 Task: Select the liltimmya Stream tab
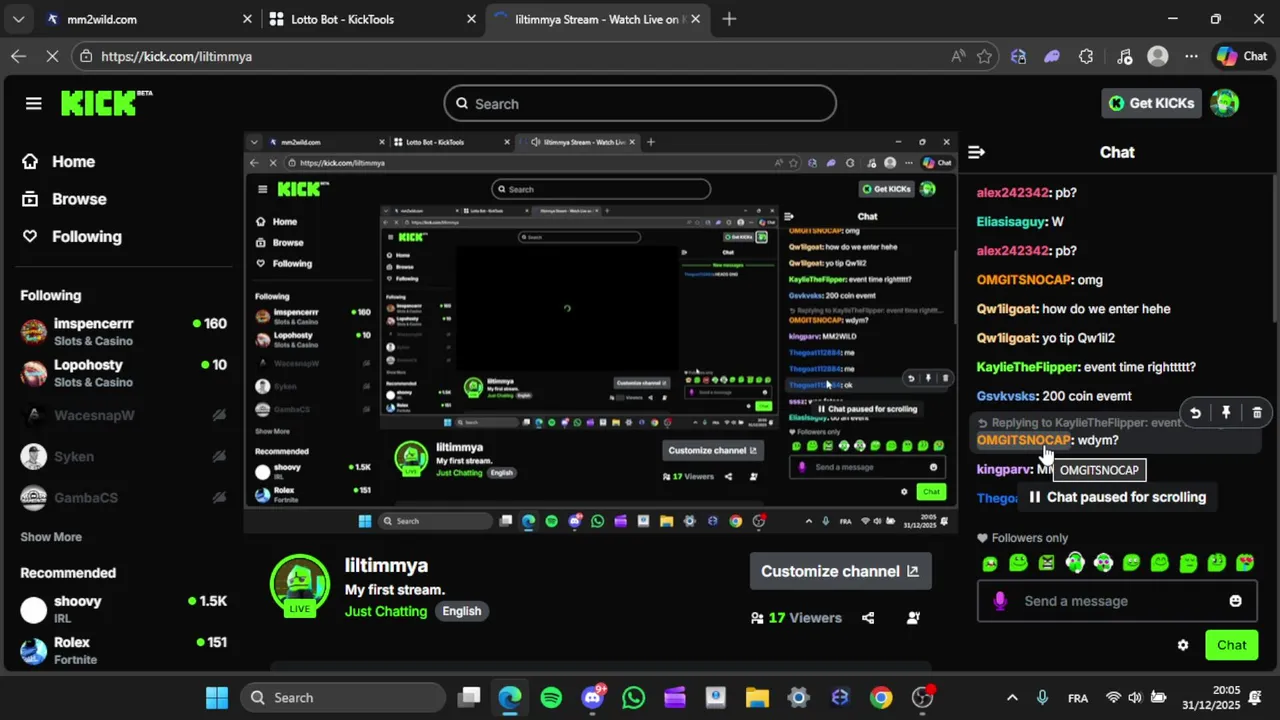(x=598, y=19)
